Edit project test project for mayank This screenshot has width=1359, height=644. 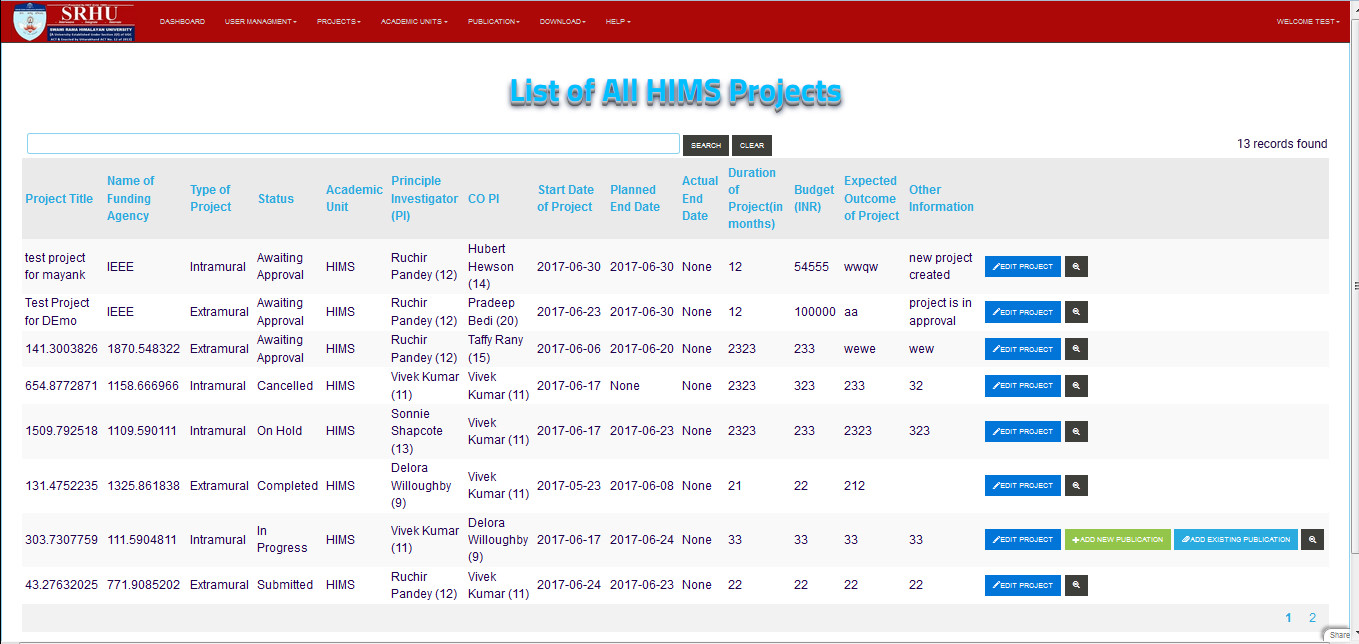click(1023, 267)
